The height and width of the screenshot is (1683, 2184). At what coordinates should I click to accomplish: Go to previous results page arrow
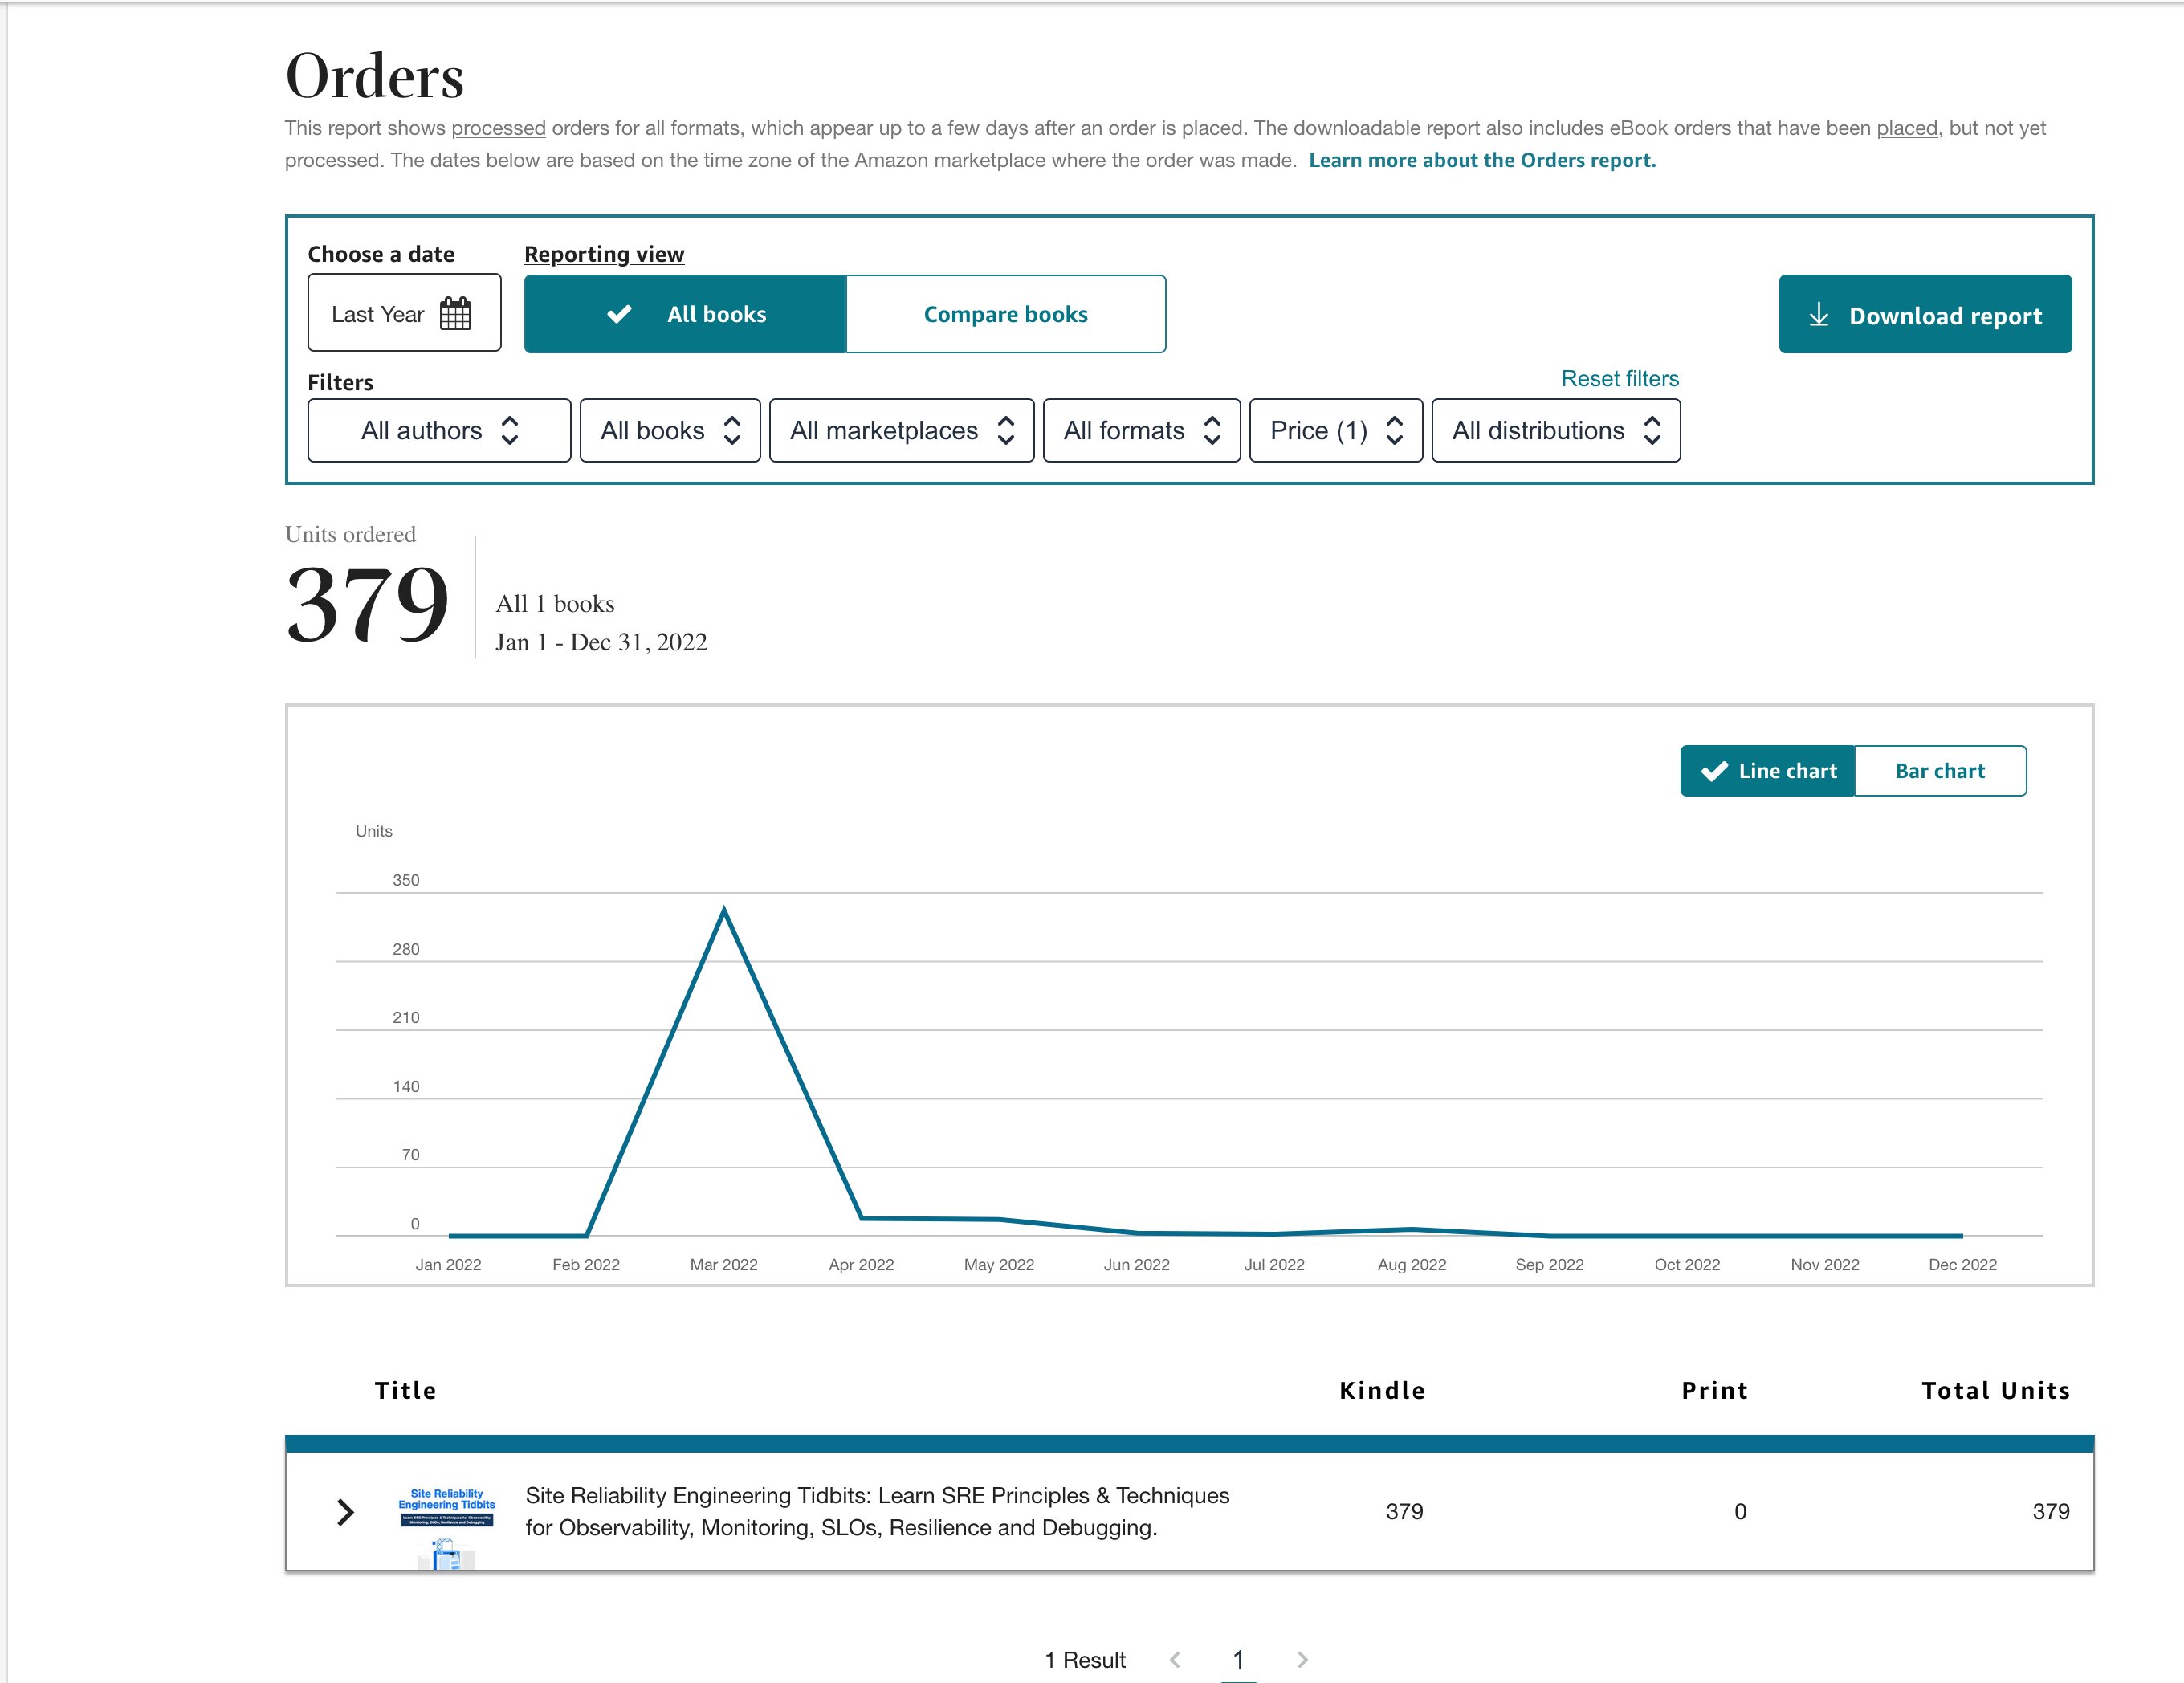[1175, 1659]
